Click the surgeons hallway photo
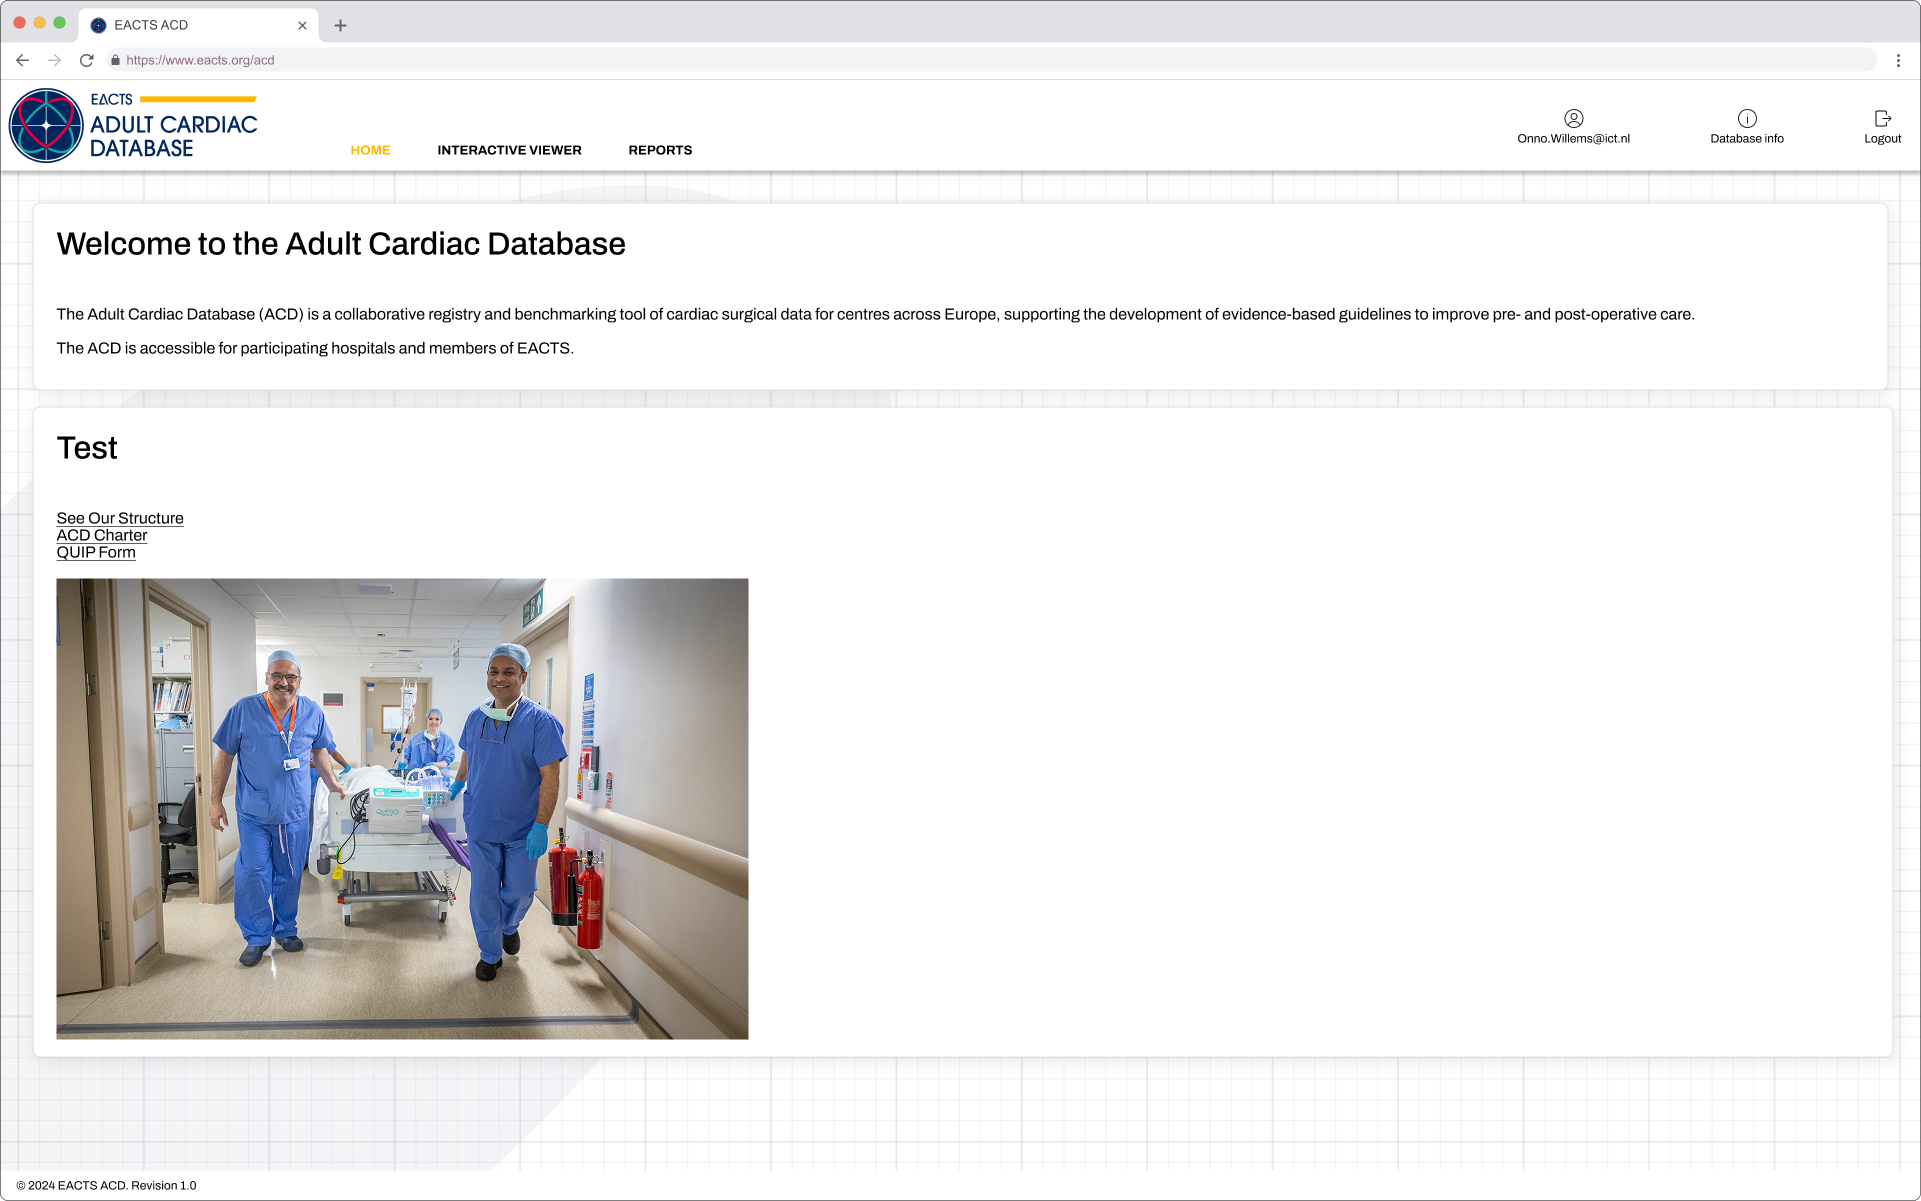The height and width of the screenshot is (1201, 1921). 402,808
